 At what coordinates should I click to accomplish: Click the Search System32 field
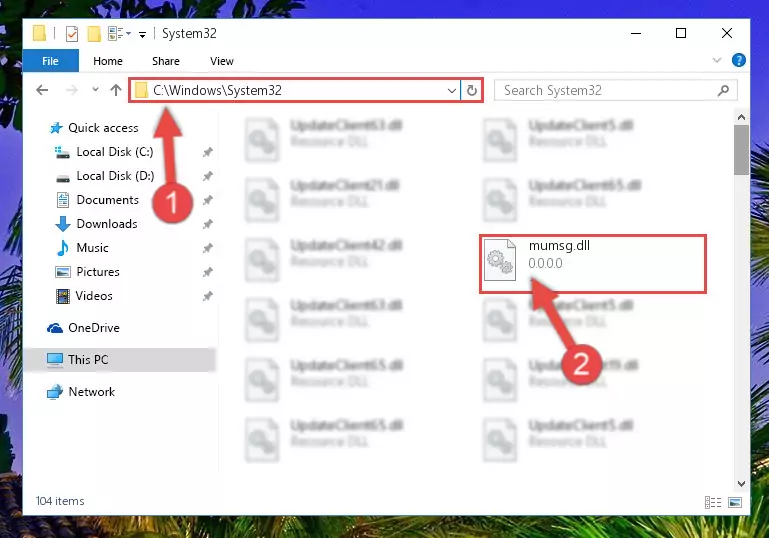[615, 90]
